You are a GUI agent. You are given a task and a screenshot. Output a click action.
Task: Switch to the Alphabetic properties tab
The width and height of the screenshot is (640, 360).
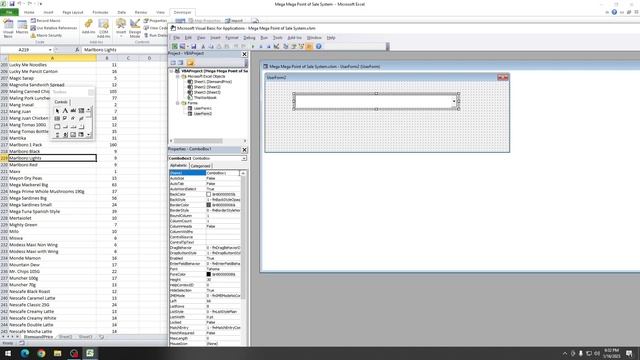(x=178, y=165)
